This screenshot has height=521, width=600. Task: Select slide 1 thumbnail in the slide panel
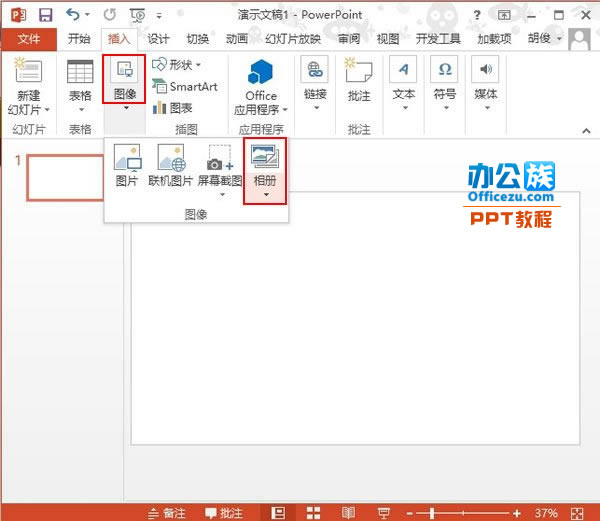[65, 177]
